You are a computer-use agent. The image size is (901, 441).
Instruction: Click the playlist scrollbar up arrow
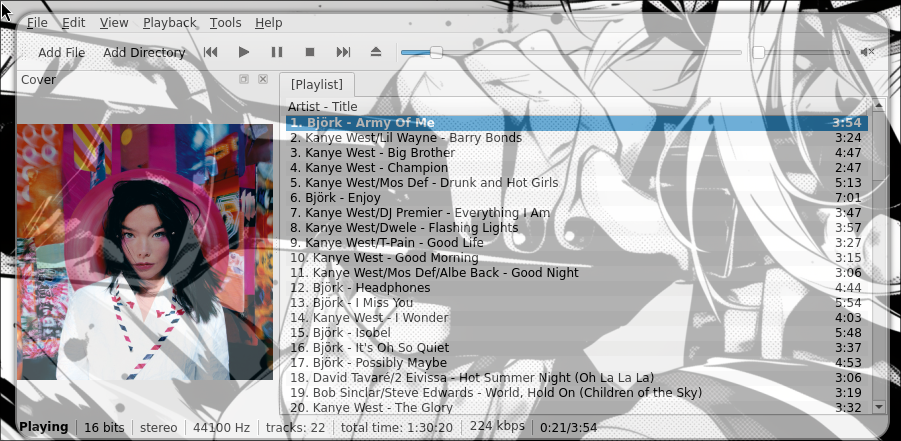(877, 105)
